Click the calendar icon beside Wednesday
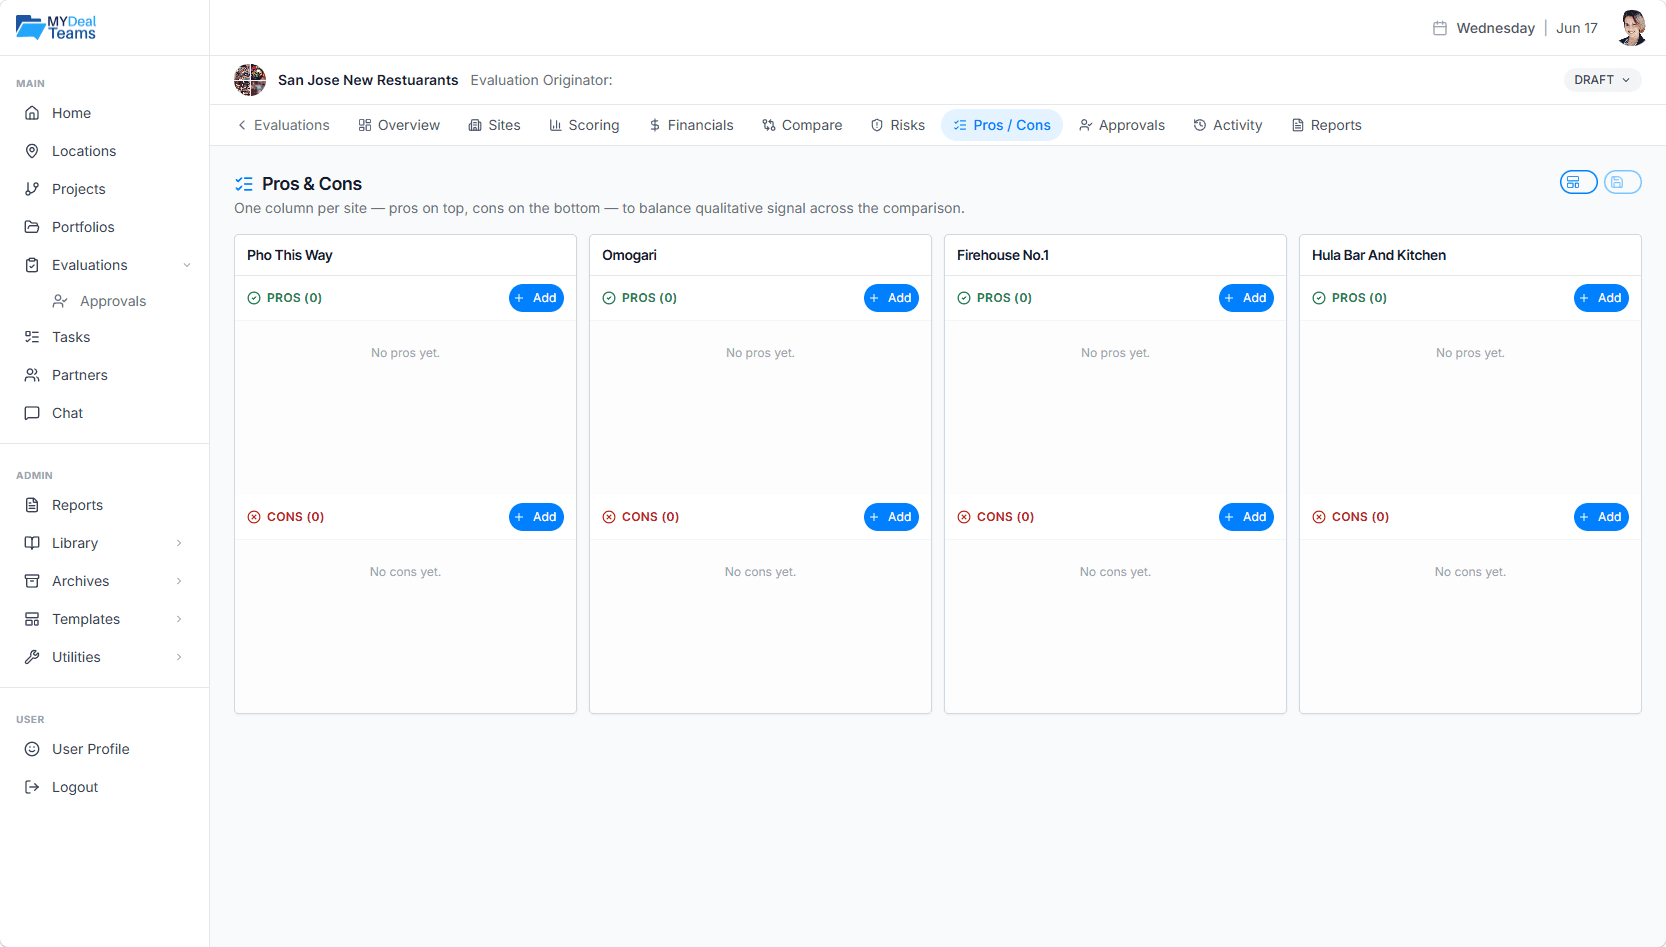 [x=1440, y=28]
